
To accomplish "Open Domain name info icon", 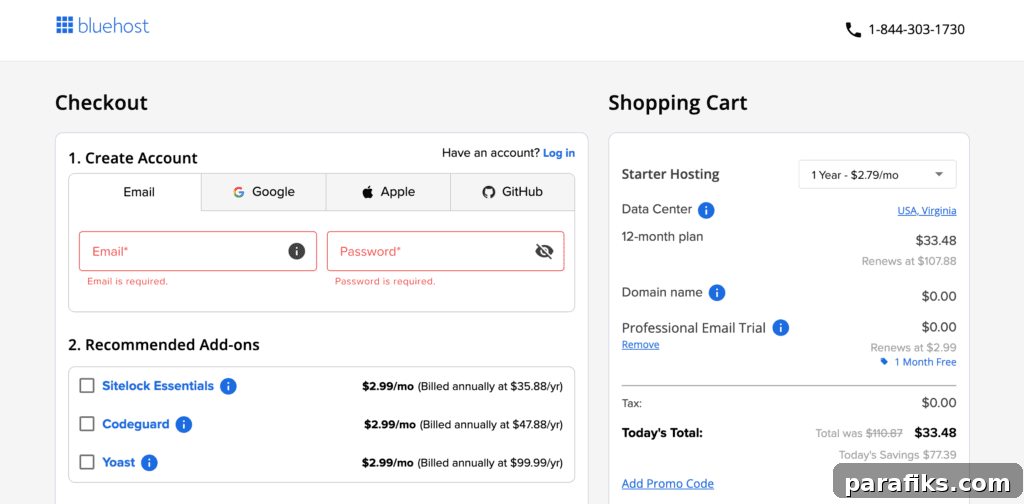I will 717,292.
